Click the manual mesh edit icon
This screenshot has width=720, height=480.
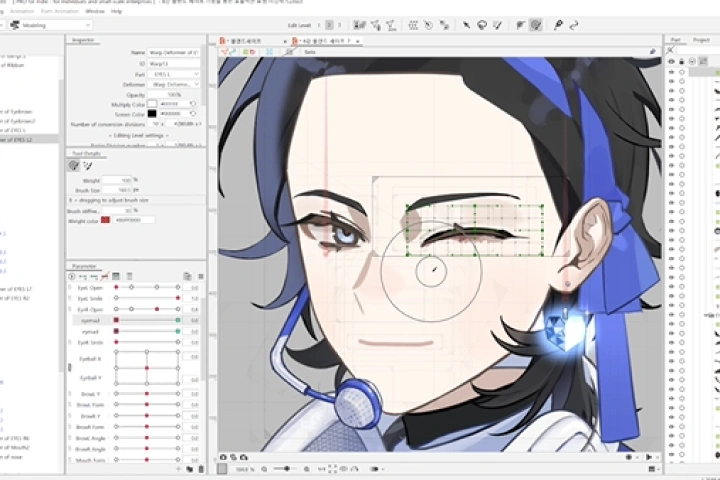pos(376,25)
